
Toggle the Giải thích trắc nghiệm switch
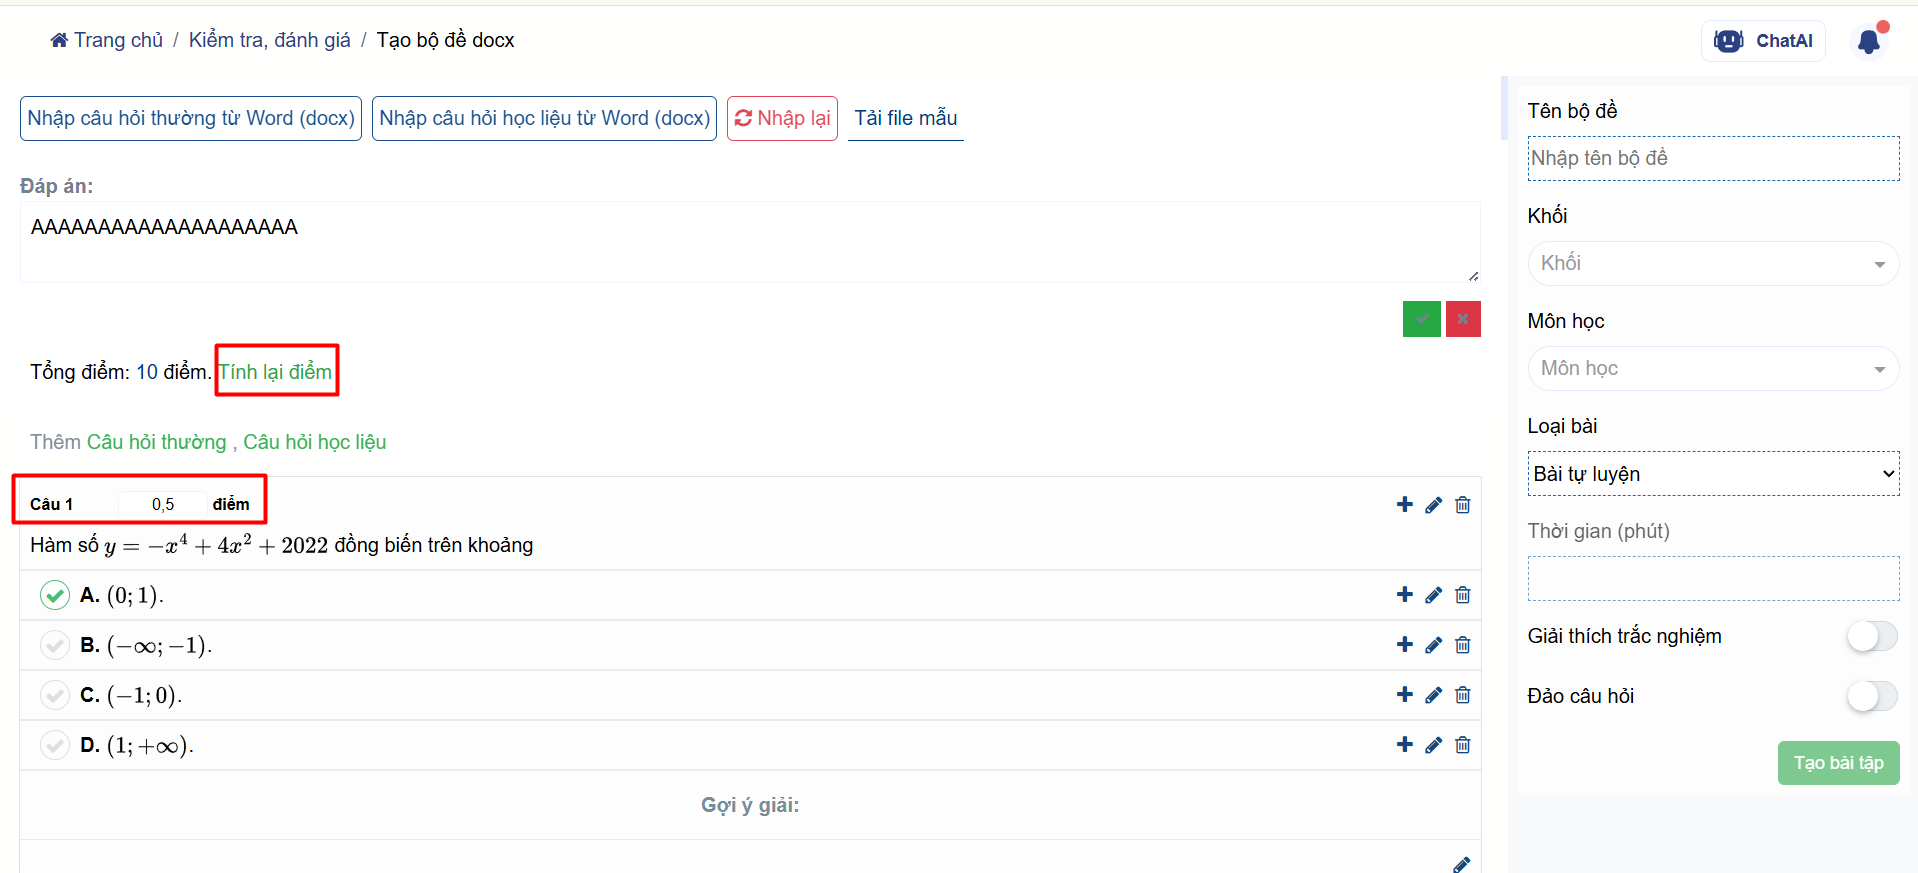(x=1871, y=636)
